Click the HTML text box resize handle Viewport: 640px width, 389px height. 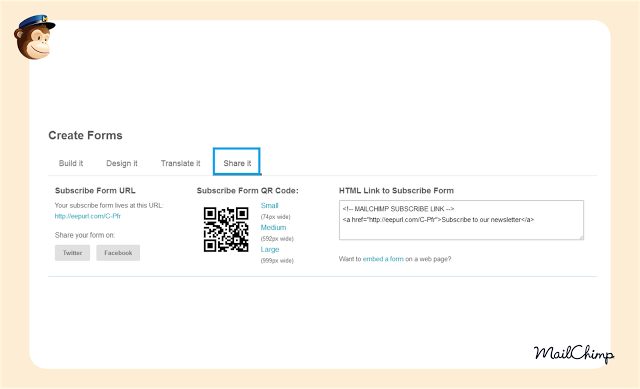pyautogui.click(x=581, y=237)
